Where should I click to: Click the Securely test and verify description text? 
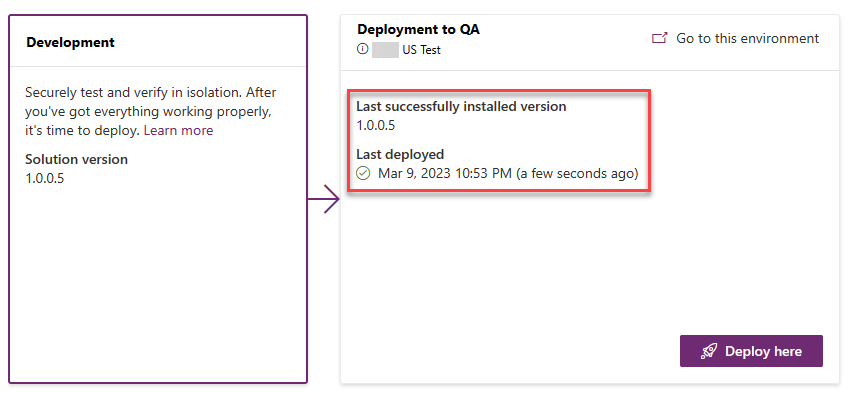[151, 111]
